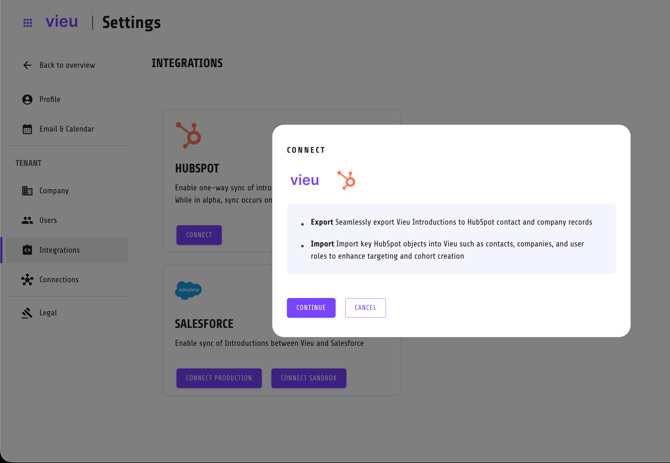Open the apps grid menu icon

pos(27,23)
